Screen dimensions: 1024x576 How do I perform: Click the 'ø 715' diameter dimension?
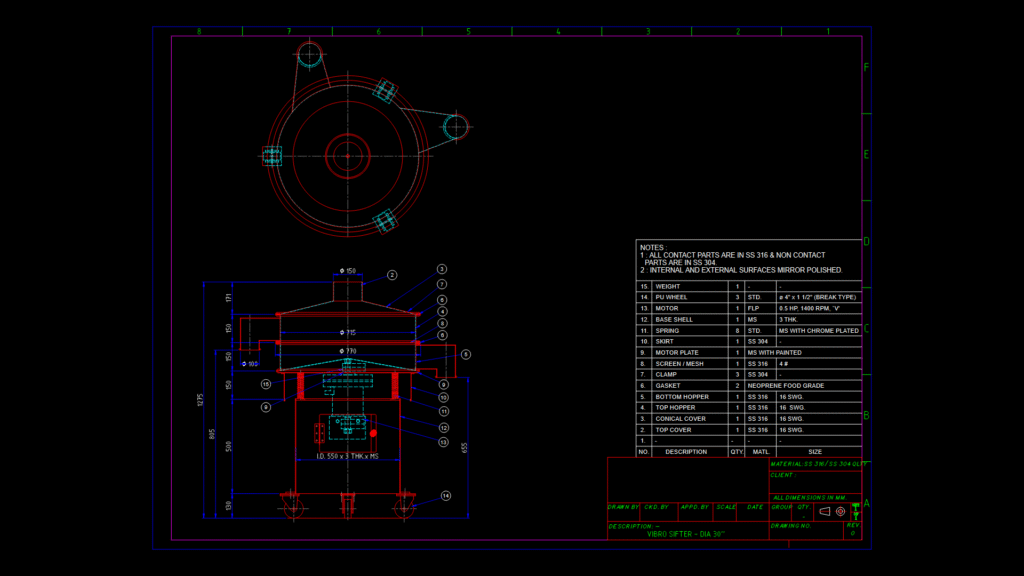(348, 332)
